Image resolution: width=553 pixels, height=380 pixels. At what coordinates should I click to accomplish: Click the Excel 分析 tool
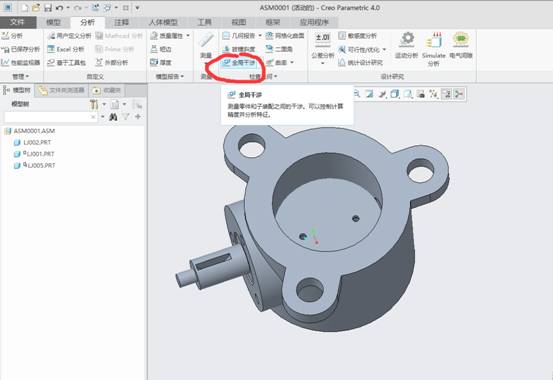(x=66, y=49)
